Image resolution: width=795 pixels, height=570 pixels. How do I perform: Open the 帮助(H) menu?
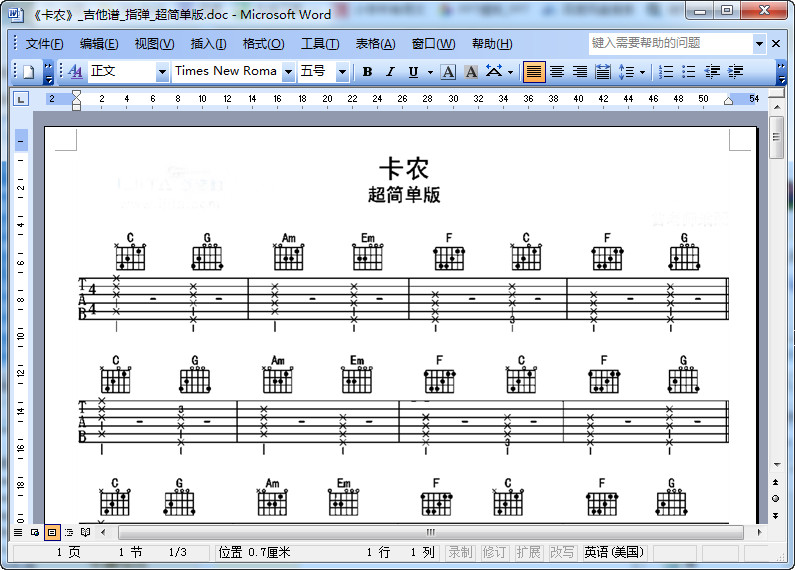point(492,44)
